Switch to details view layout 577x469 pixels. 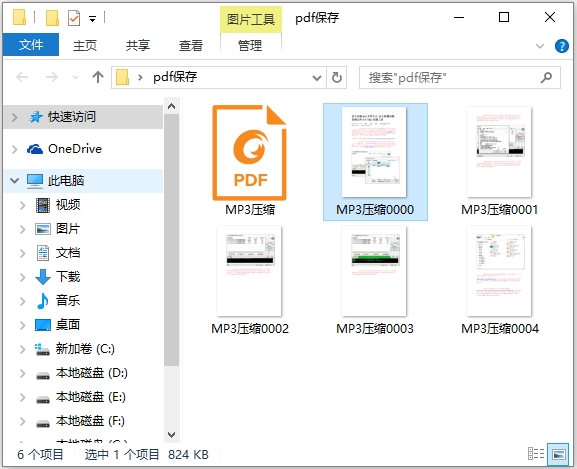pyautogui.click(x=536, y=454)
